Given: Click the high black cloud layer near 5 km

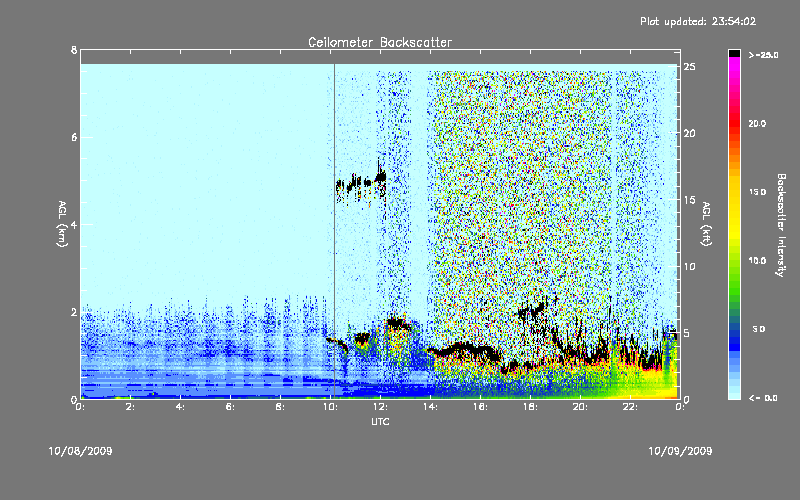Looking at the screenshot, I should (361, 182).
